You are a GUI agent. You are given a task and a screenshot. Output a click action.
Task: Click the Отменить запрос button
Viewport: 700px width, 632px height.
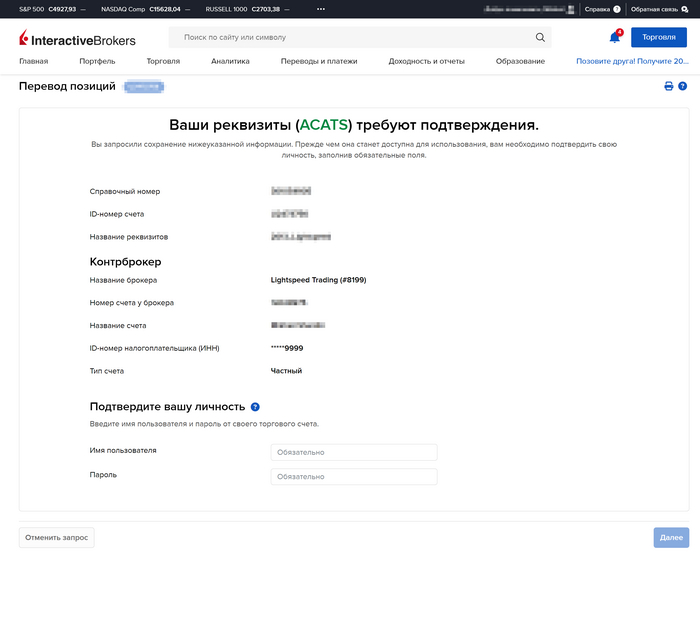[57, 538]
